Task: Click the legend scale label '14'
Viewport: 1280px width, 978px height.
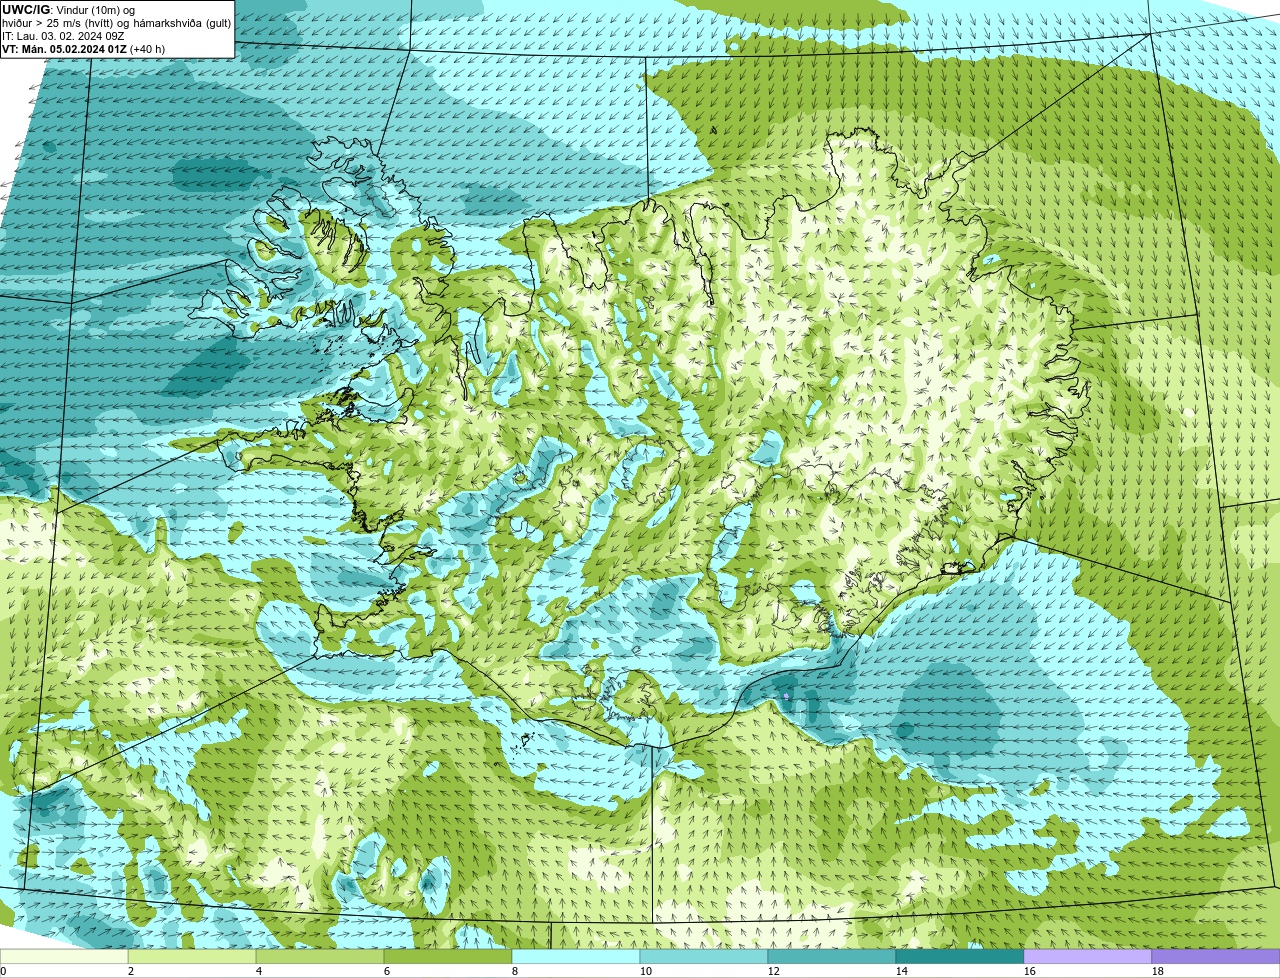Action: [x=902, y=971]
